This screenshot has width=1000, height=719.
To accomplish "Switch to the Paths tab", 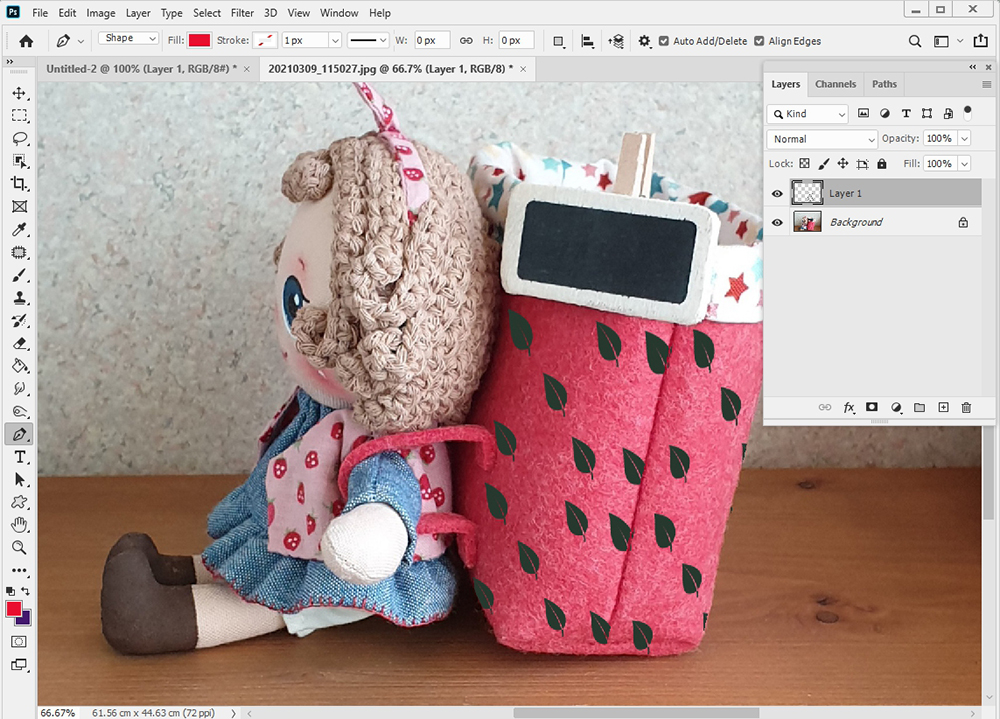I will point(884,84).
